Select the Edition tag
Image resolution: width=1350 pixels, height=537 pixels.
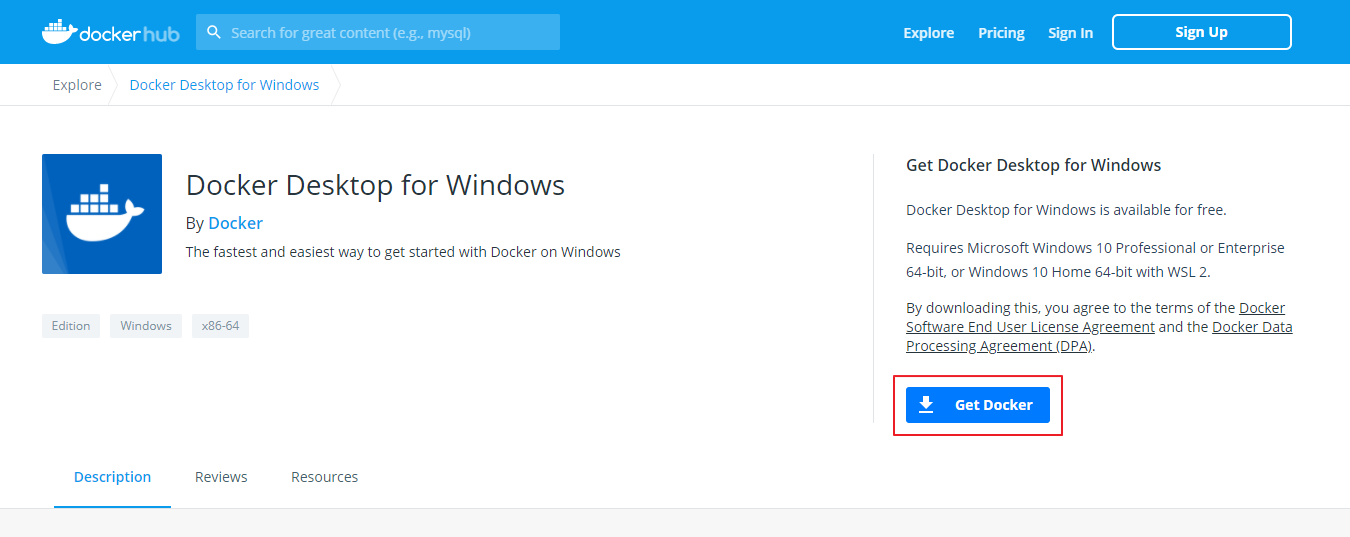71,326
